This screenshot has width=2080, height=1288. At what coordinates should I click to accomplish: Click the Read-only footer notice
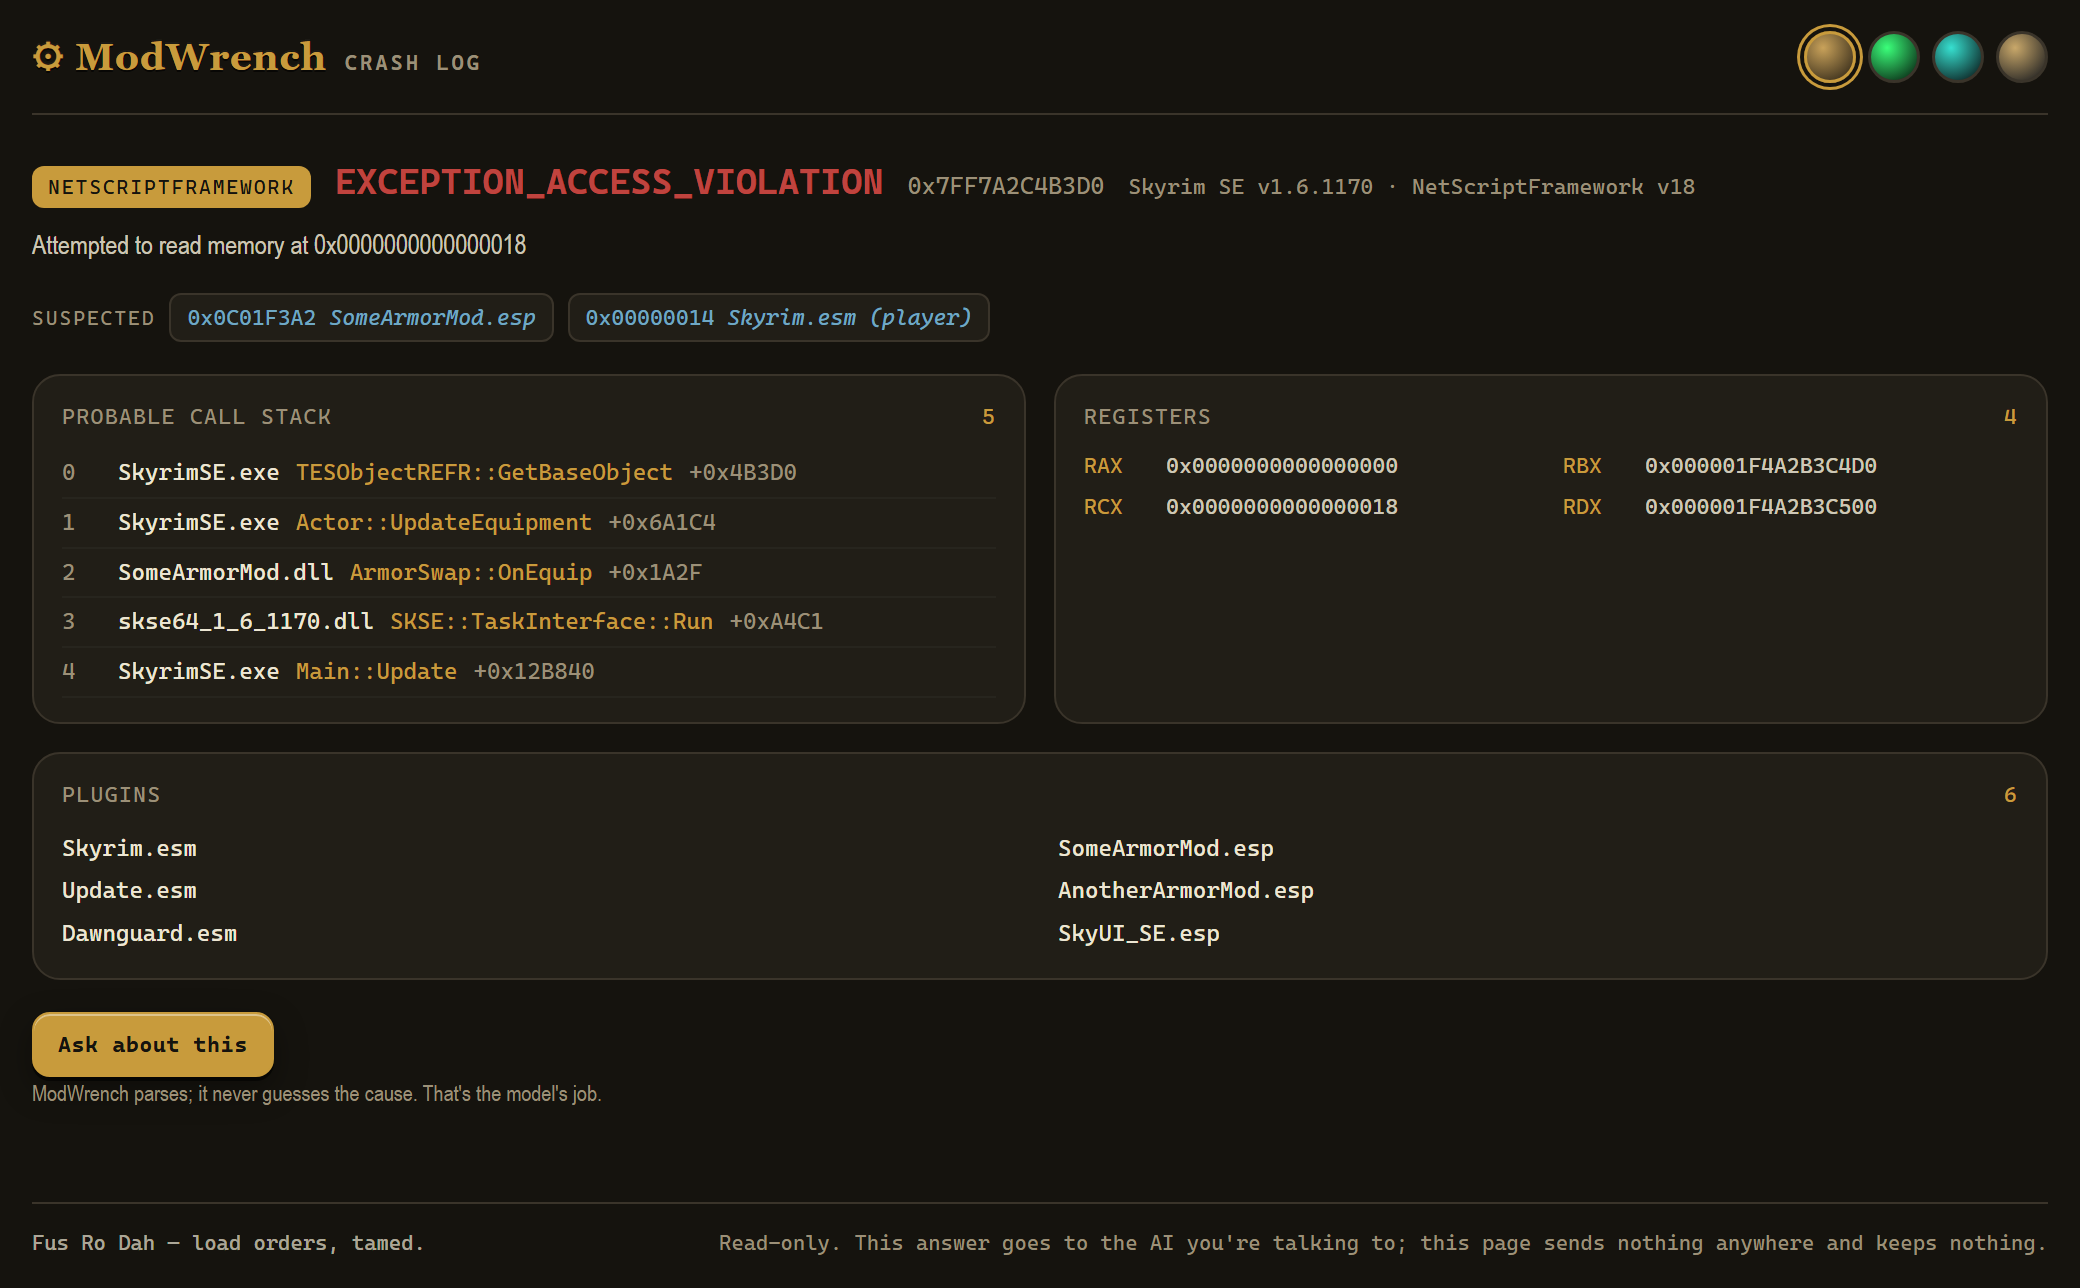pyautogui.click(x=1383, y=1243)
